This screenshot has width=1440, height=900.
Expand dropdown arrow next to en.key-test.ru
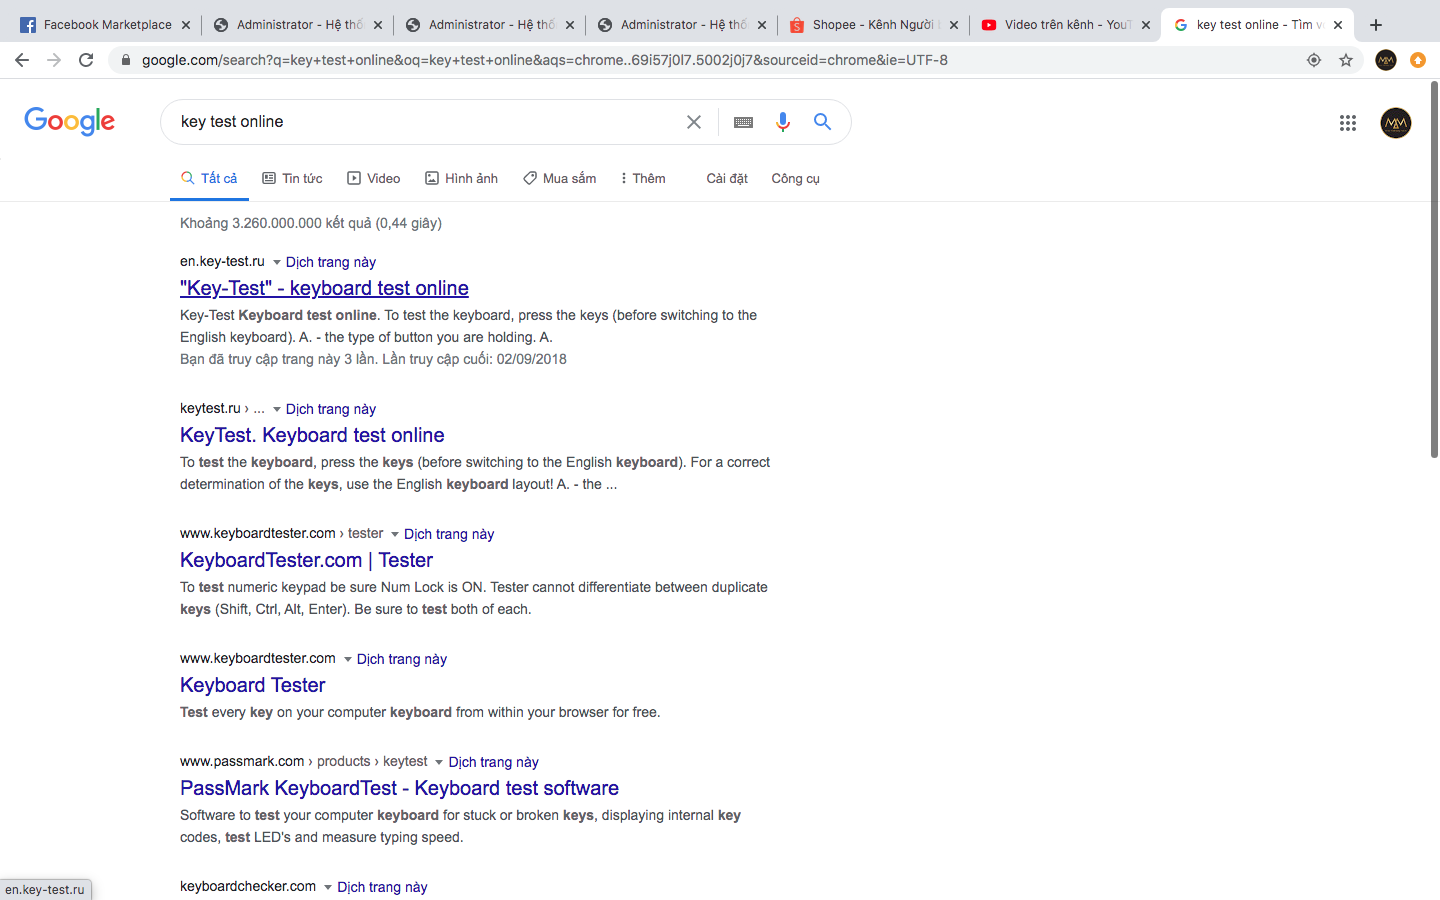click(x=277, y=263)
